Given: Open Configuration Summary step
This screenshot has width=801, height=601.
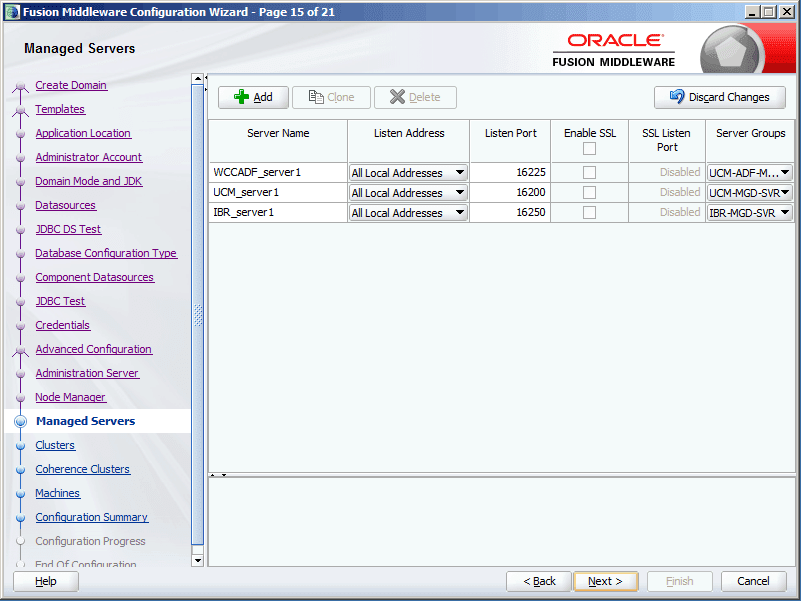Looking at the screenshot, I should click(91, 518).
